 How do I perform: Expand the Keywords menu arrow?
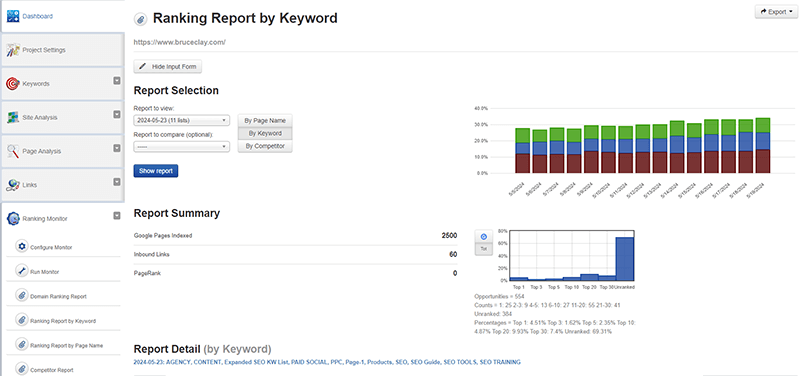coord(116,81)
